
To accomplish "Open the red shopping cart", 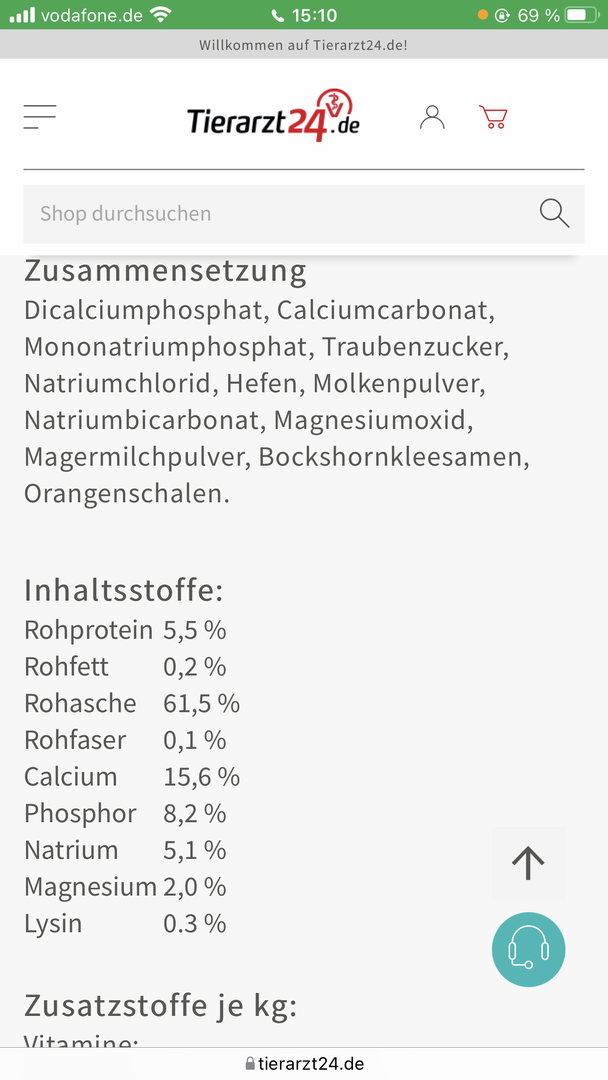I will point(493,117).
